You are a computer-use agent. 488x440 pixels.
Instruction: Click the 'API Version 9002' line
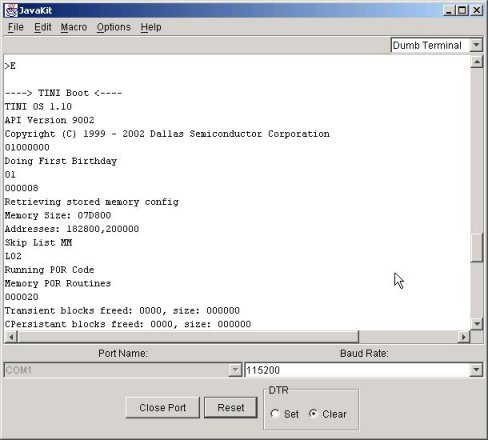[x=49, y=120]
